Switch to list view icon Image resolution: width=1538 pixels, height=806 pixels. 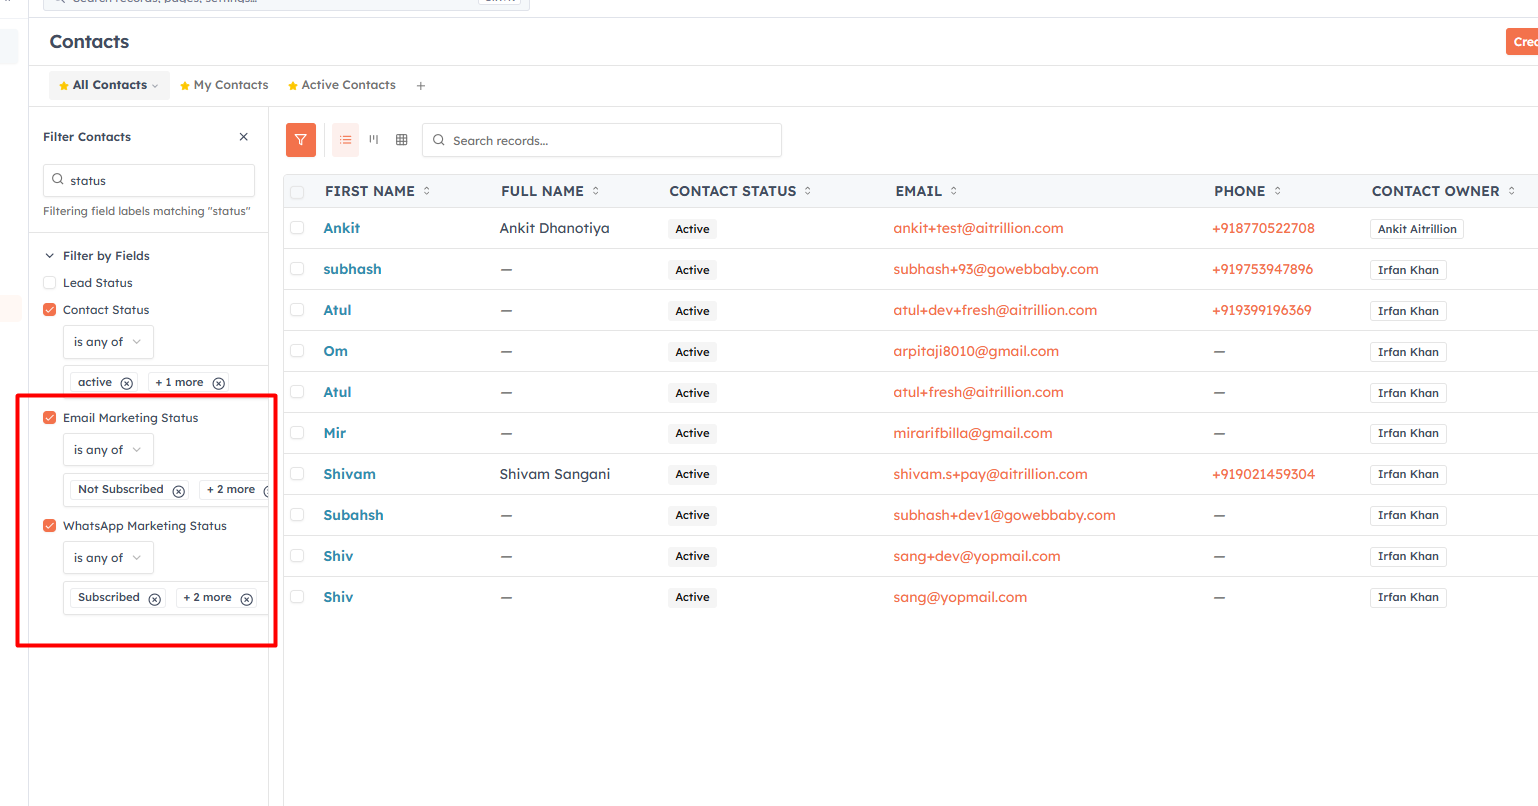point(345,140)
